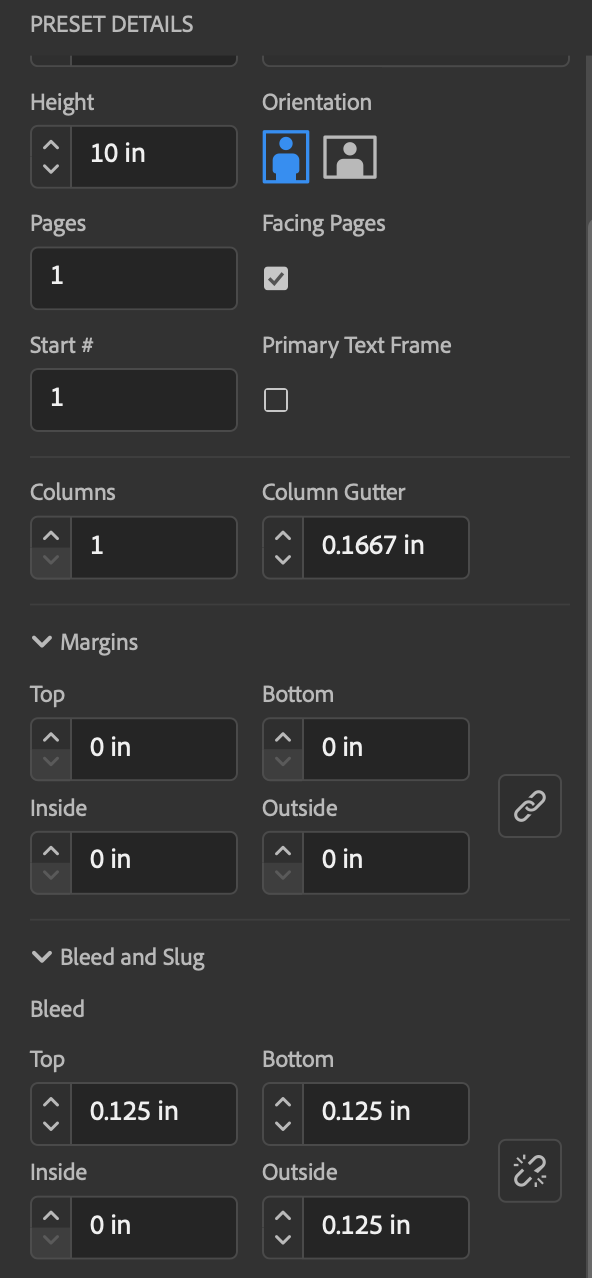Viewport: 592px width, 1278px height.
Task: Select the portrait orientation icon
Action: tap(286, 157)
